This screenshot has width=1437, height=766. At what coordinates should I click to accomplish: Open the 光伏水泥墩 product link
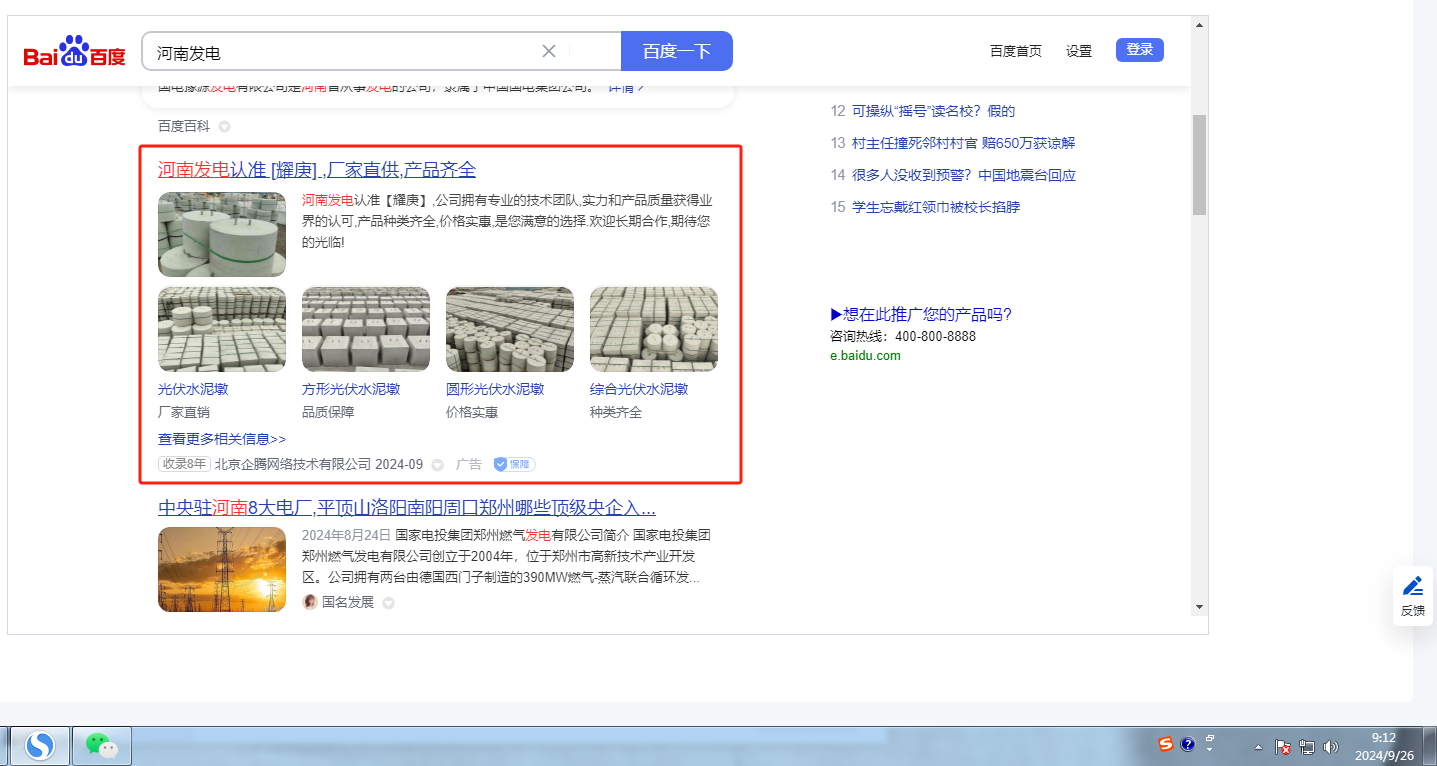click(x=193, y=389)
